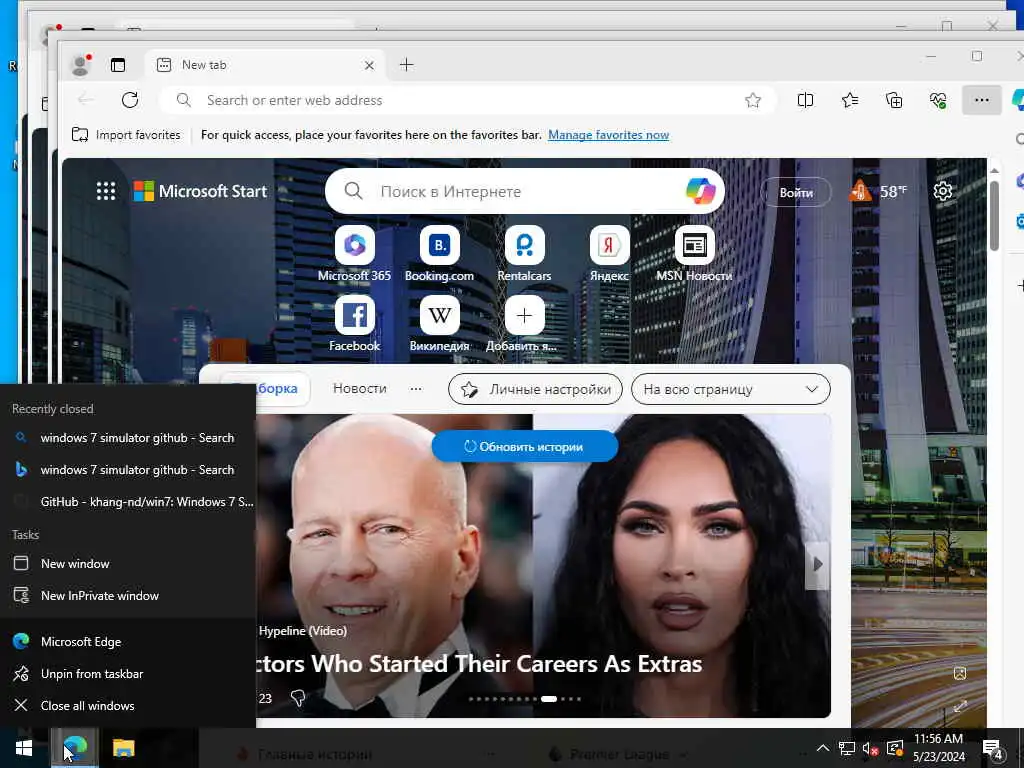1024x768 pixels.
Task: Click Личные настройки button
Action: point(535,389)
